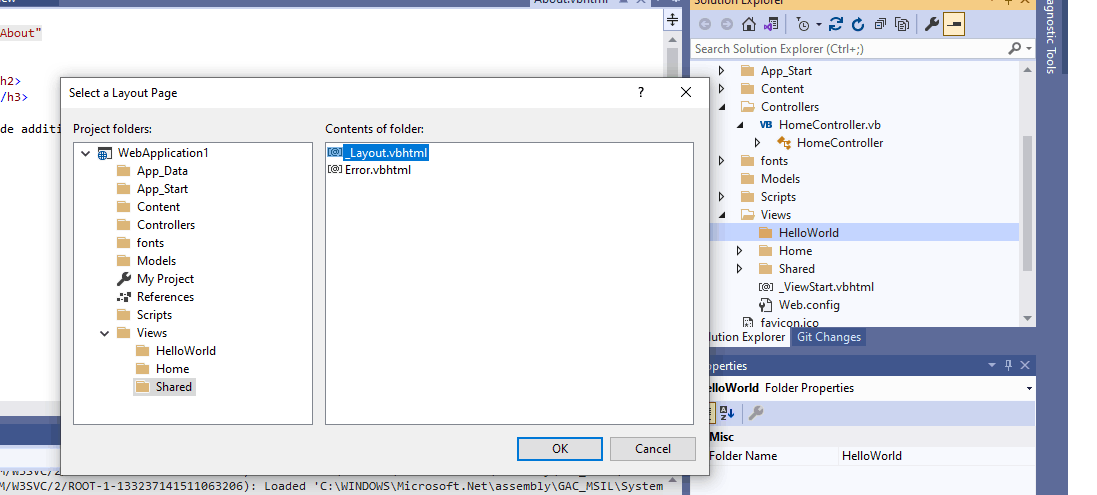Click the Solution Explorer vertical scrollbar
This screenshot has height=495, width=1097.
click(1027, 203)
